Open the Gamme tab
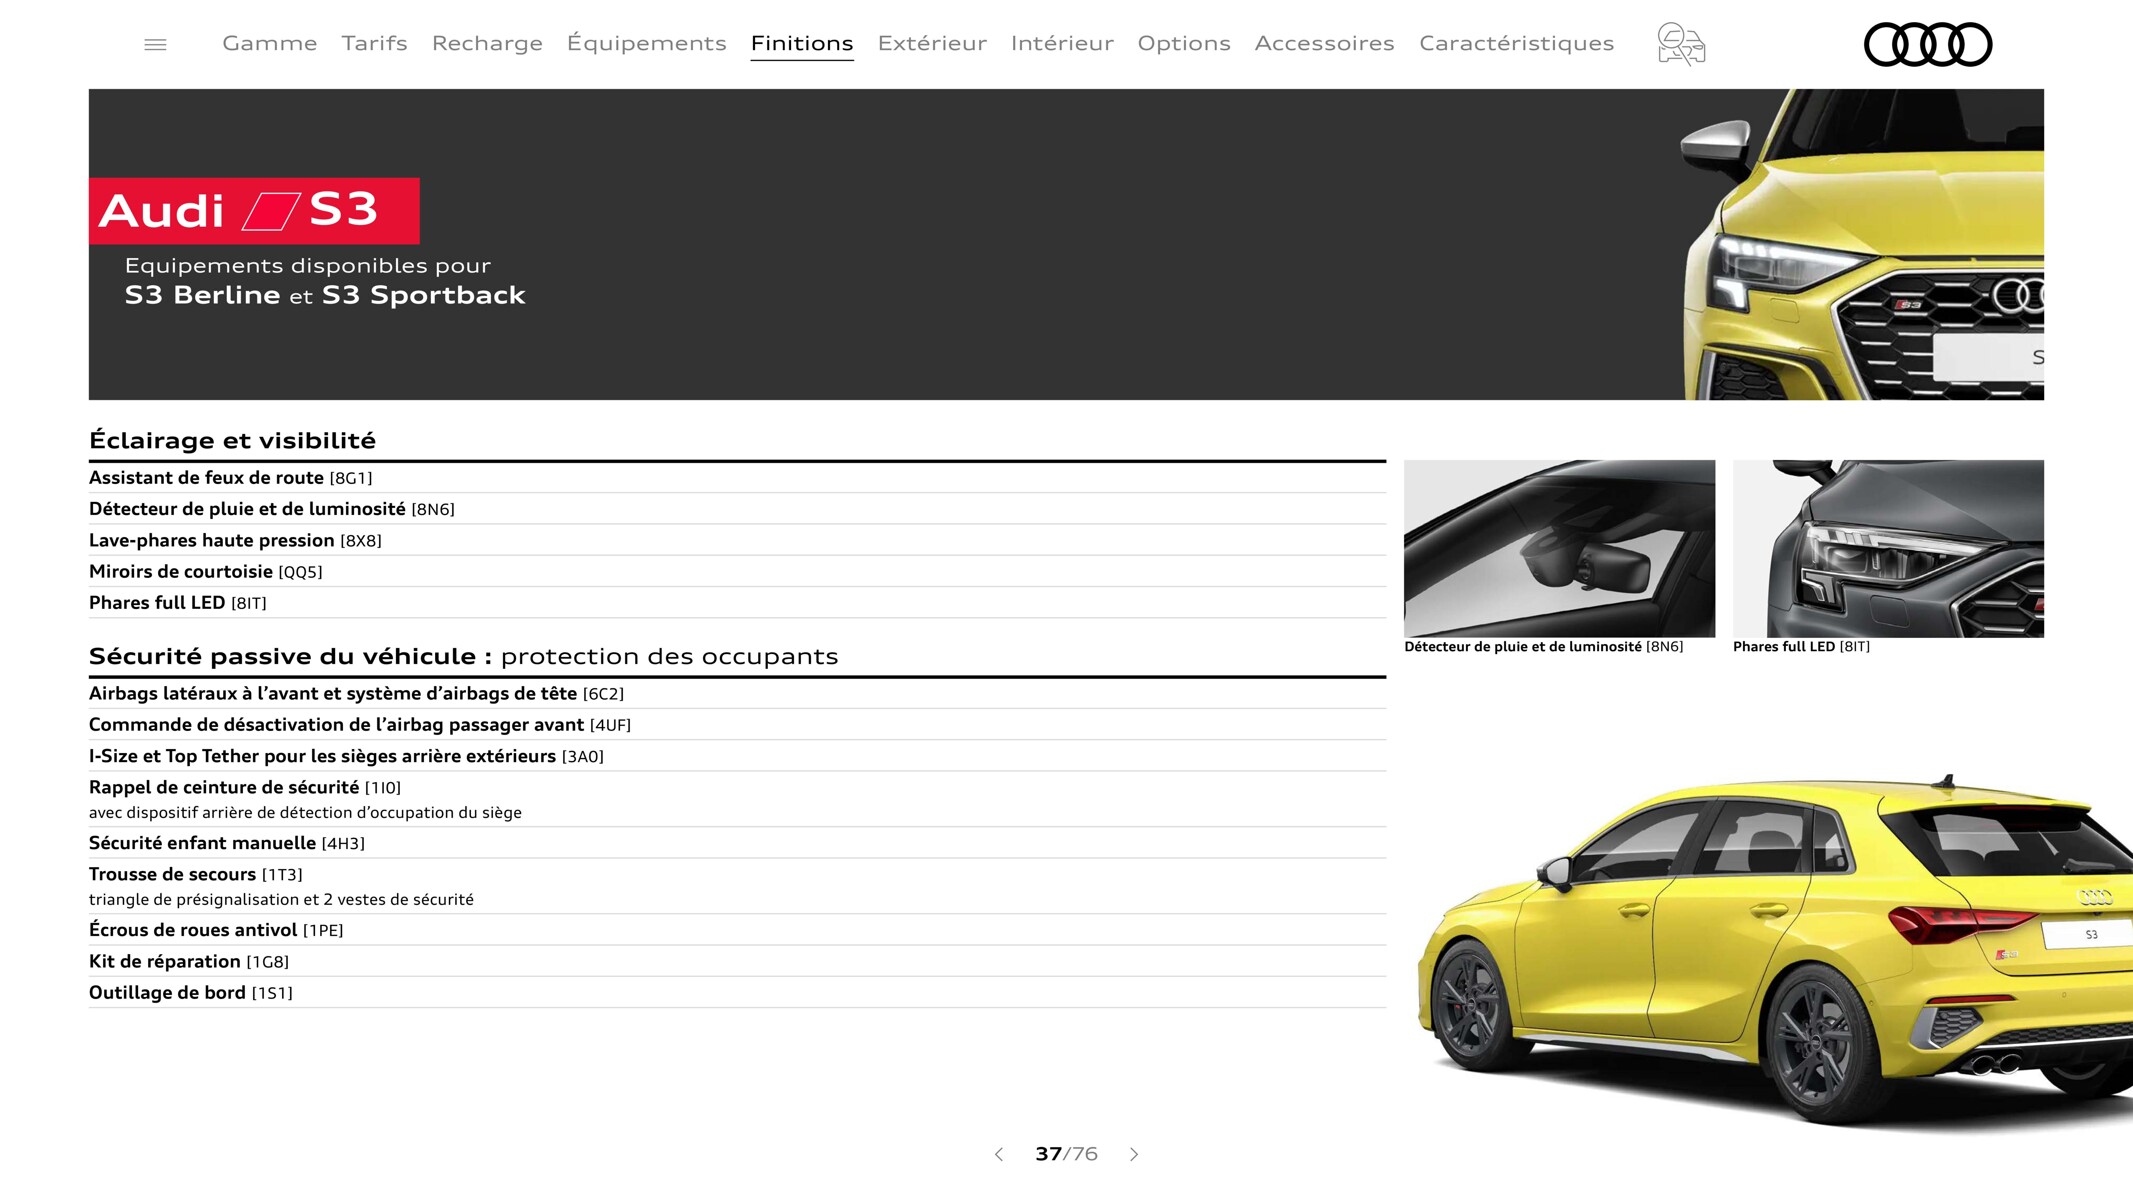The height and width of the screenshot is (1200, 2133). (x=270, y=43)
